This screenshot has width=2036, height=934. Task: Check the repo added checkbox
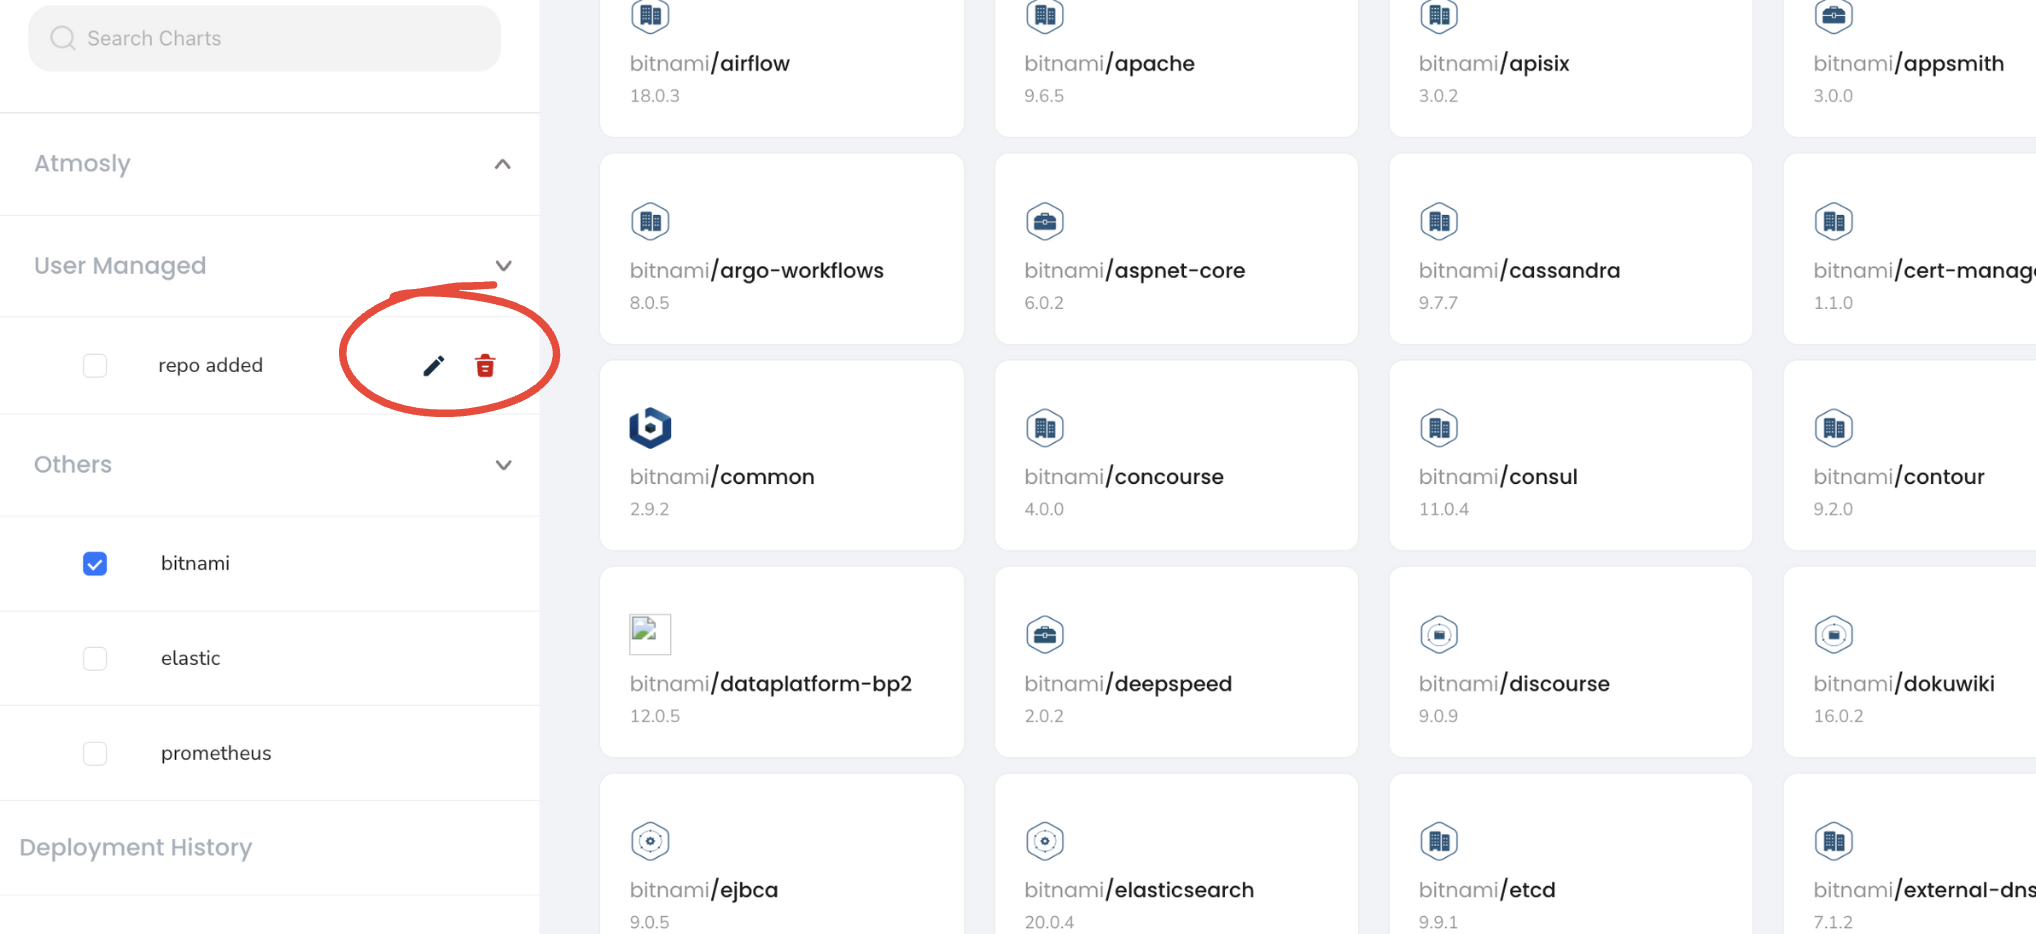pos(95,366)
